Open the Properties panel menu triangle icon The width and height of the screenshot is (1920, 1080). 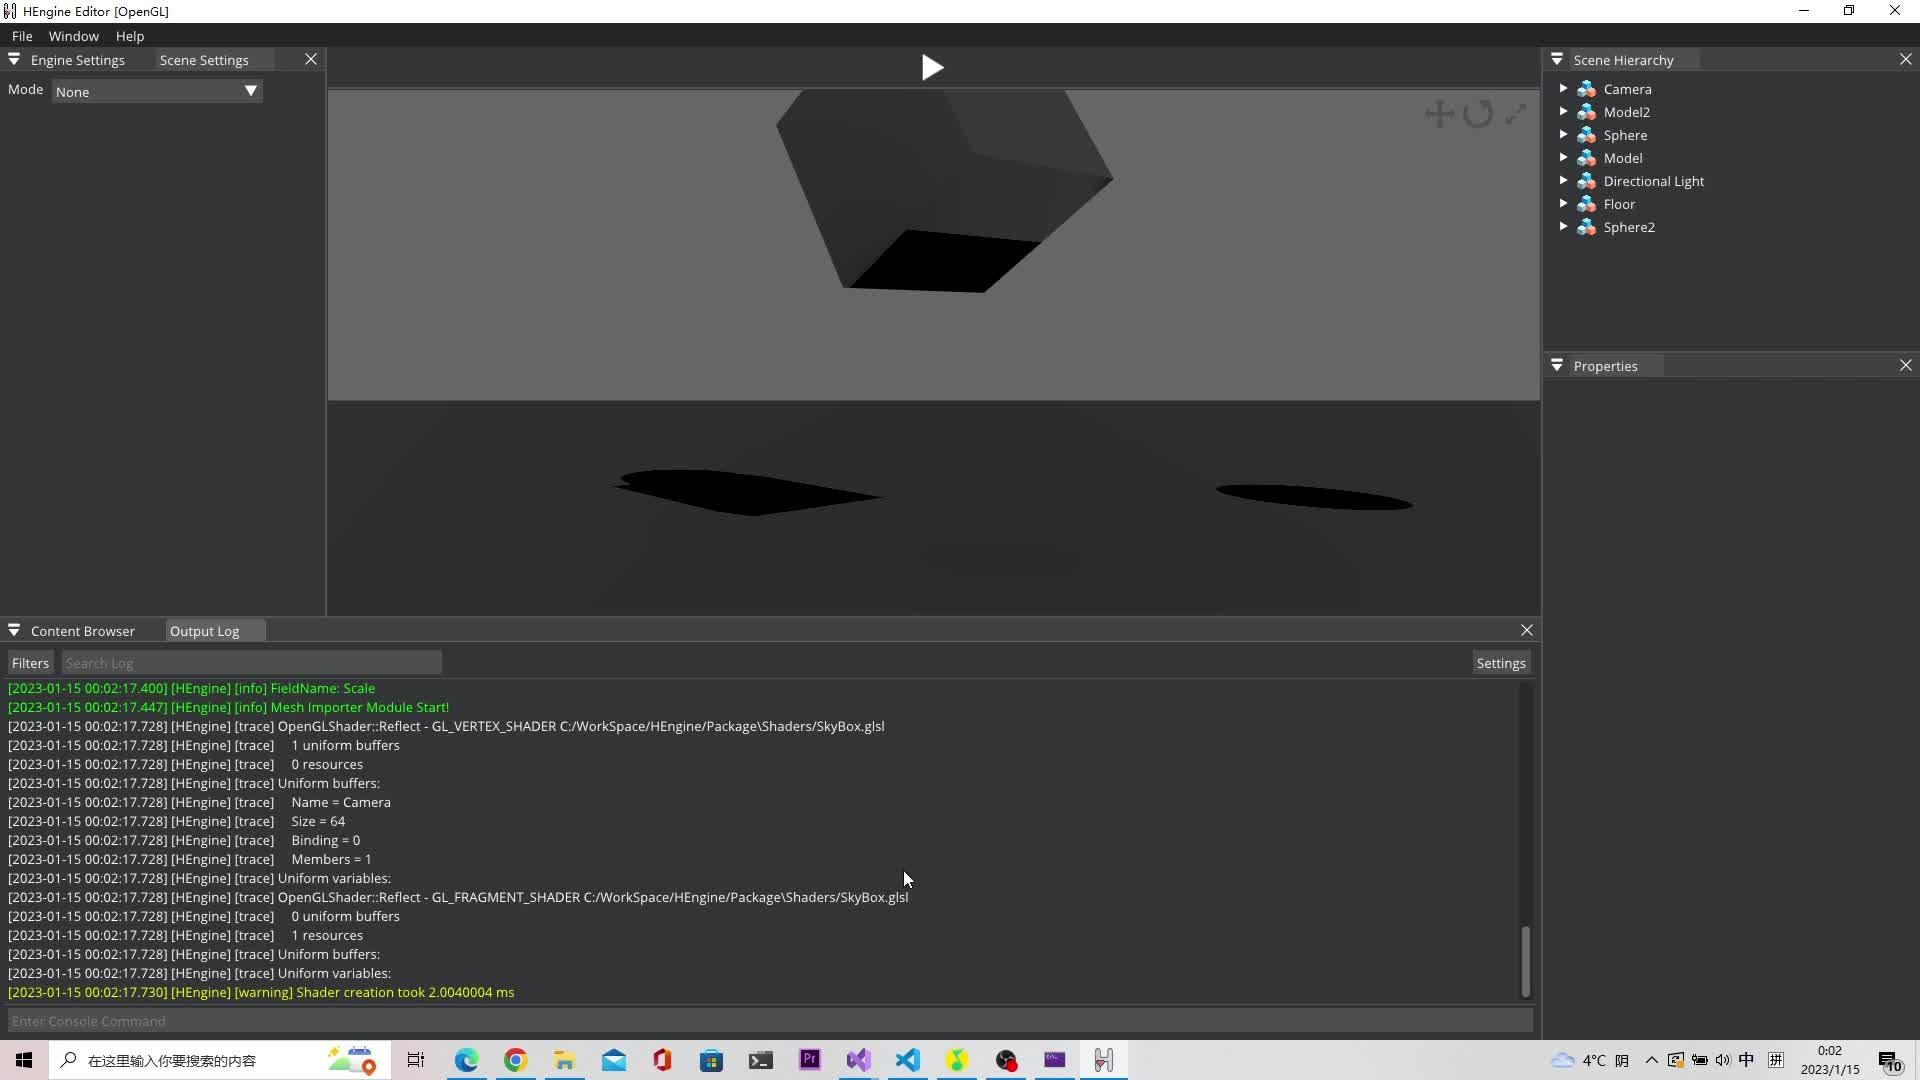1557,366
